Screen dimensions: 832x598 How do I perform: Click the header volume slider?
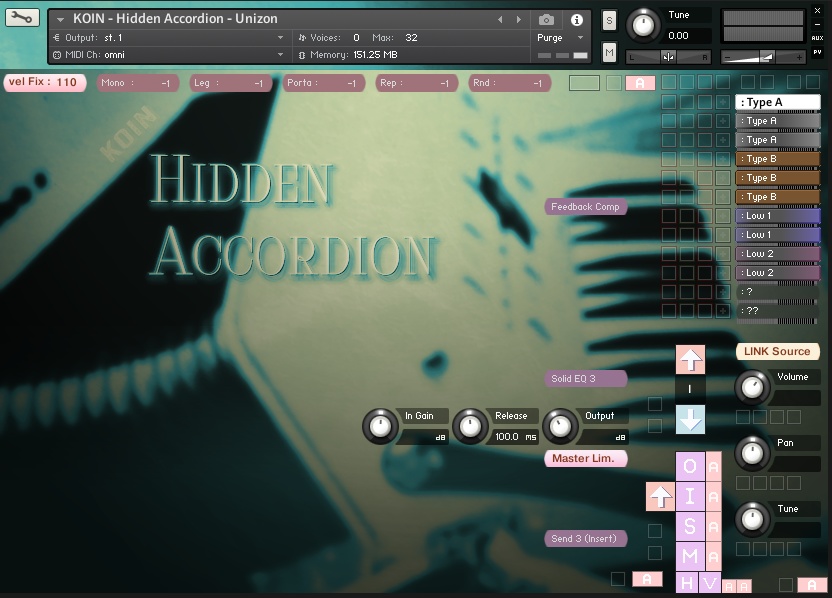(764, 57)
